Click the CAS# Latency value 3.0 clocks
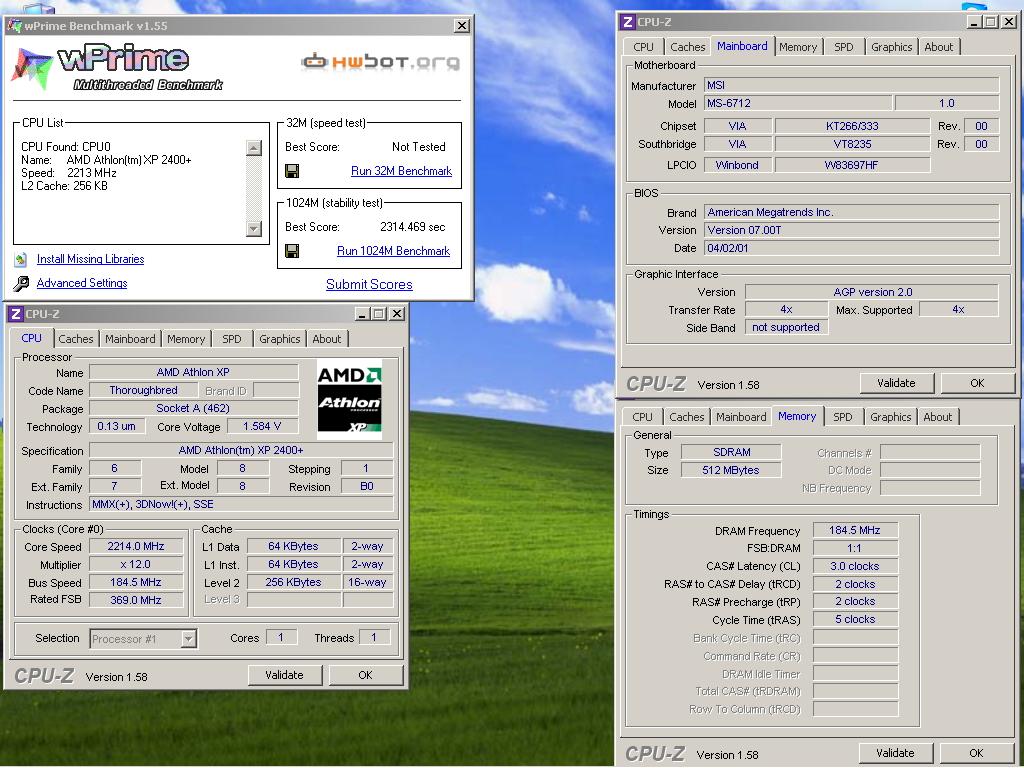The height and width of the screenshot is (768, 1024). [x=855, y=566]
